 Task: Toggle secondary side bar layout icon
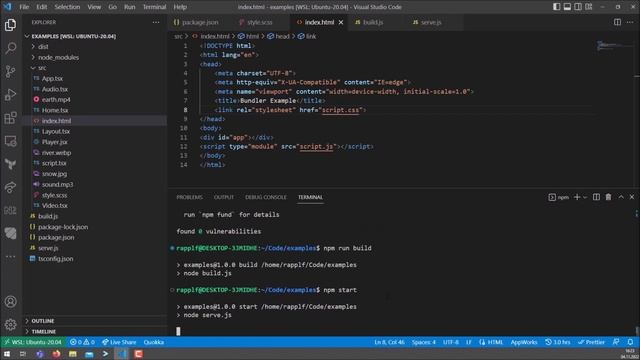pos(578,7)
